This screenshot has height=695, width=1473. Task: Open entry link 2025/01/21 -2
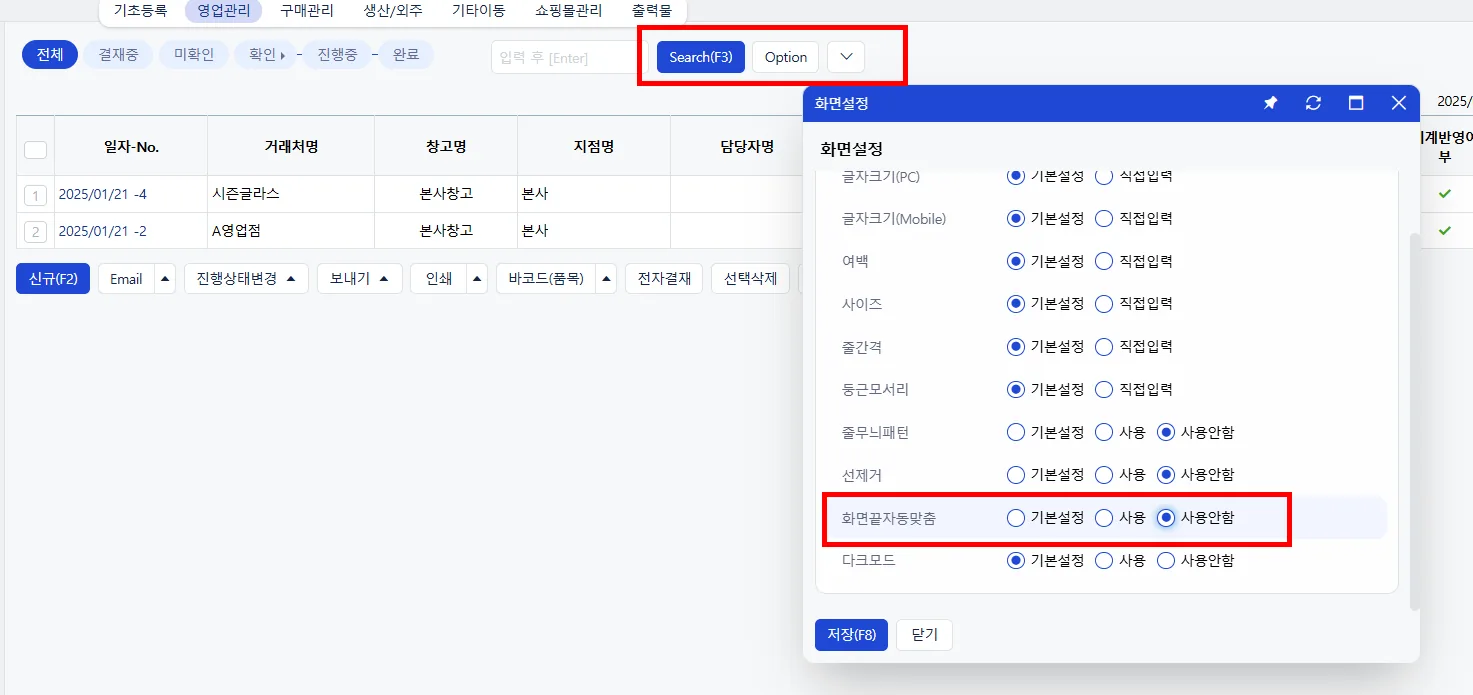point(103,231)
